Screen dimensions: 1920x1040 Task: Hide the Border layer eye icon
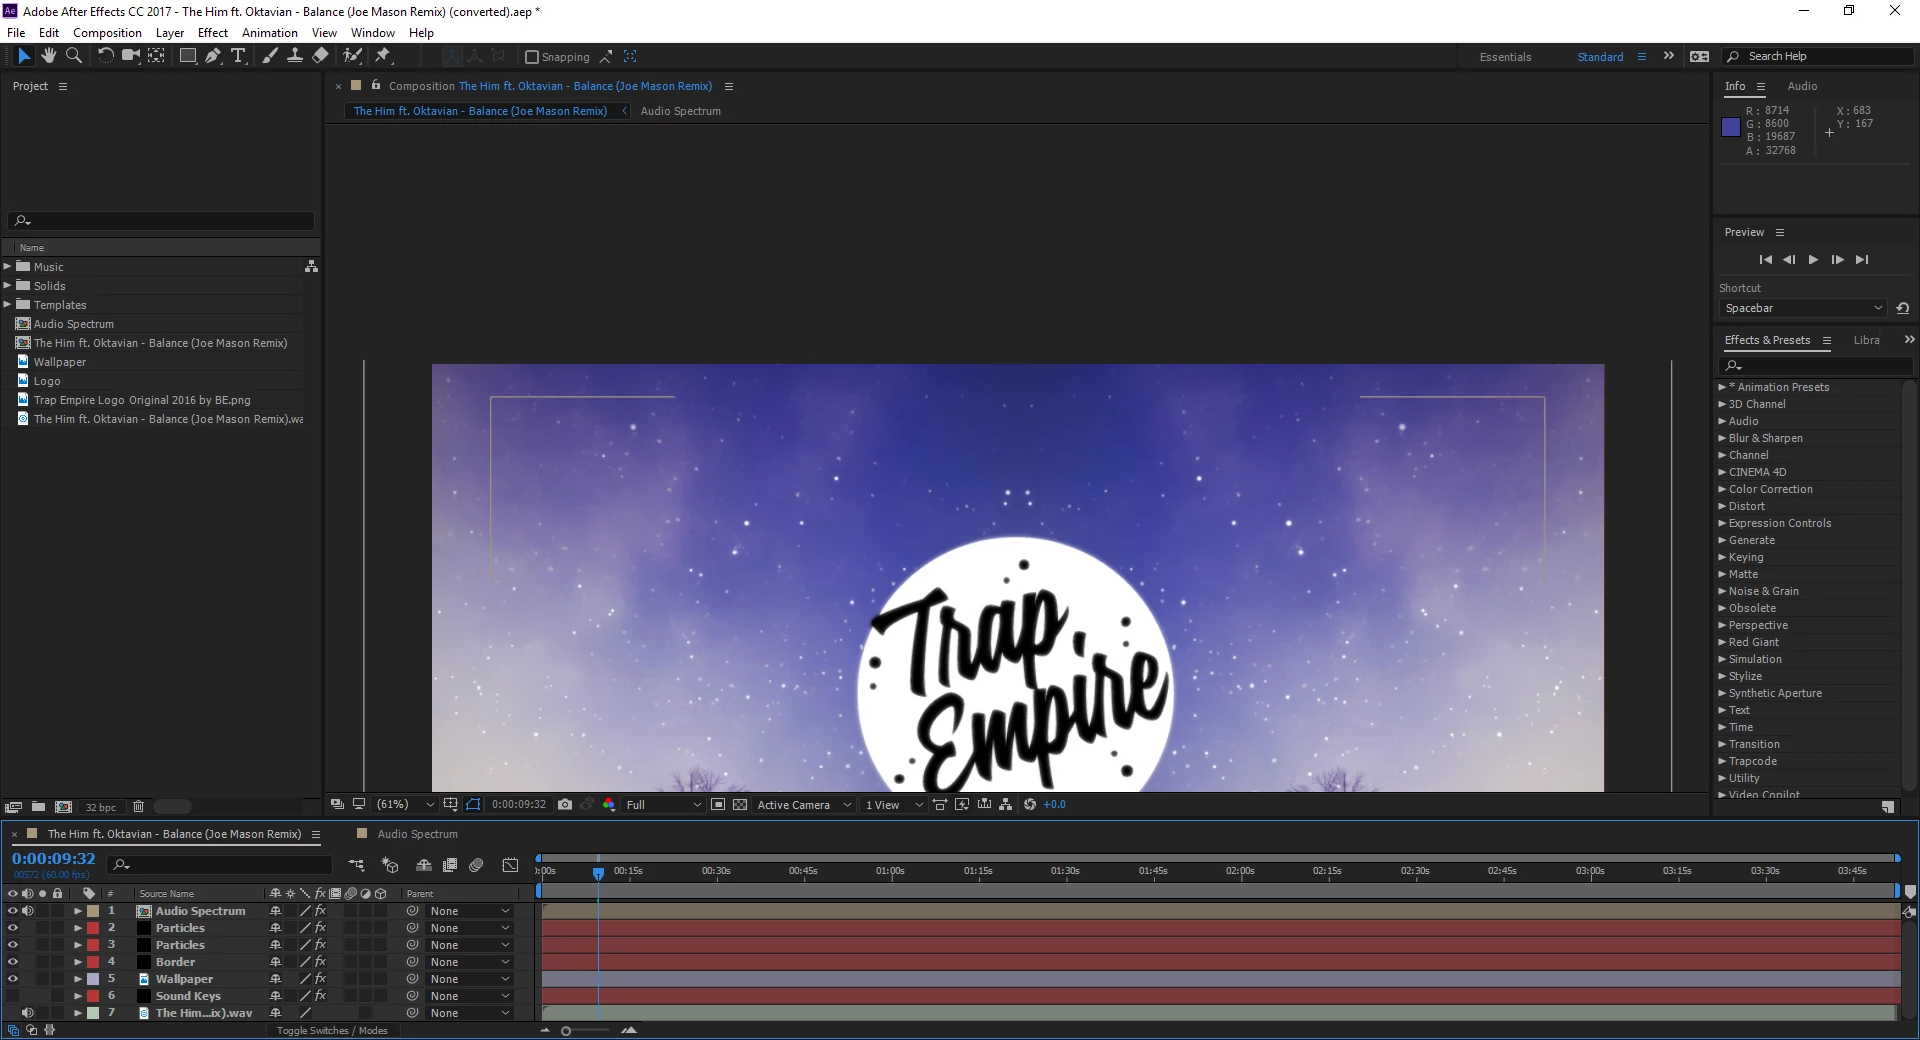[x=12, y=962]
